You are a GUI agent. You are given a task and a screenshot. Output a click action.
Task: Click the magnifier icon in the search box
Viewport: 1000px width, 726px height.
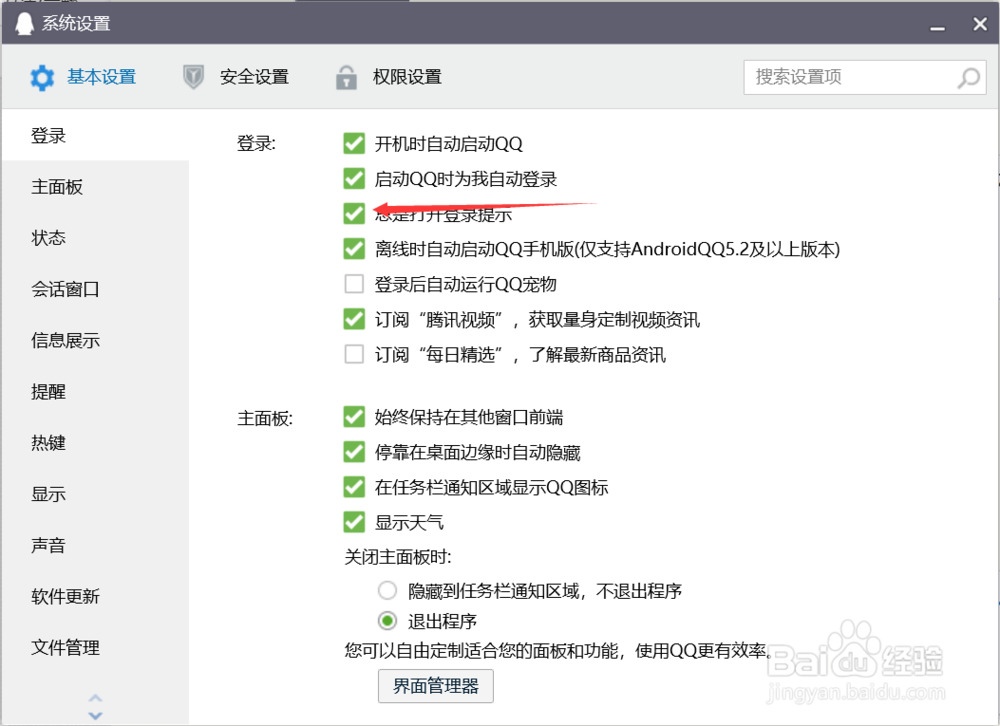point(967,77)
